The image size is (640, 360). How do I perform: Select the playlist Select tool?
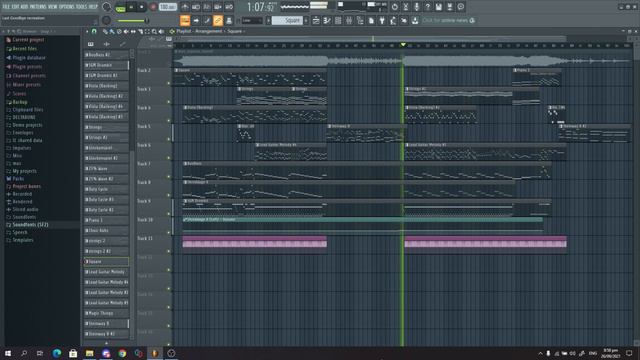[147, 31]
